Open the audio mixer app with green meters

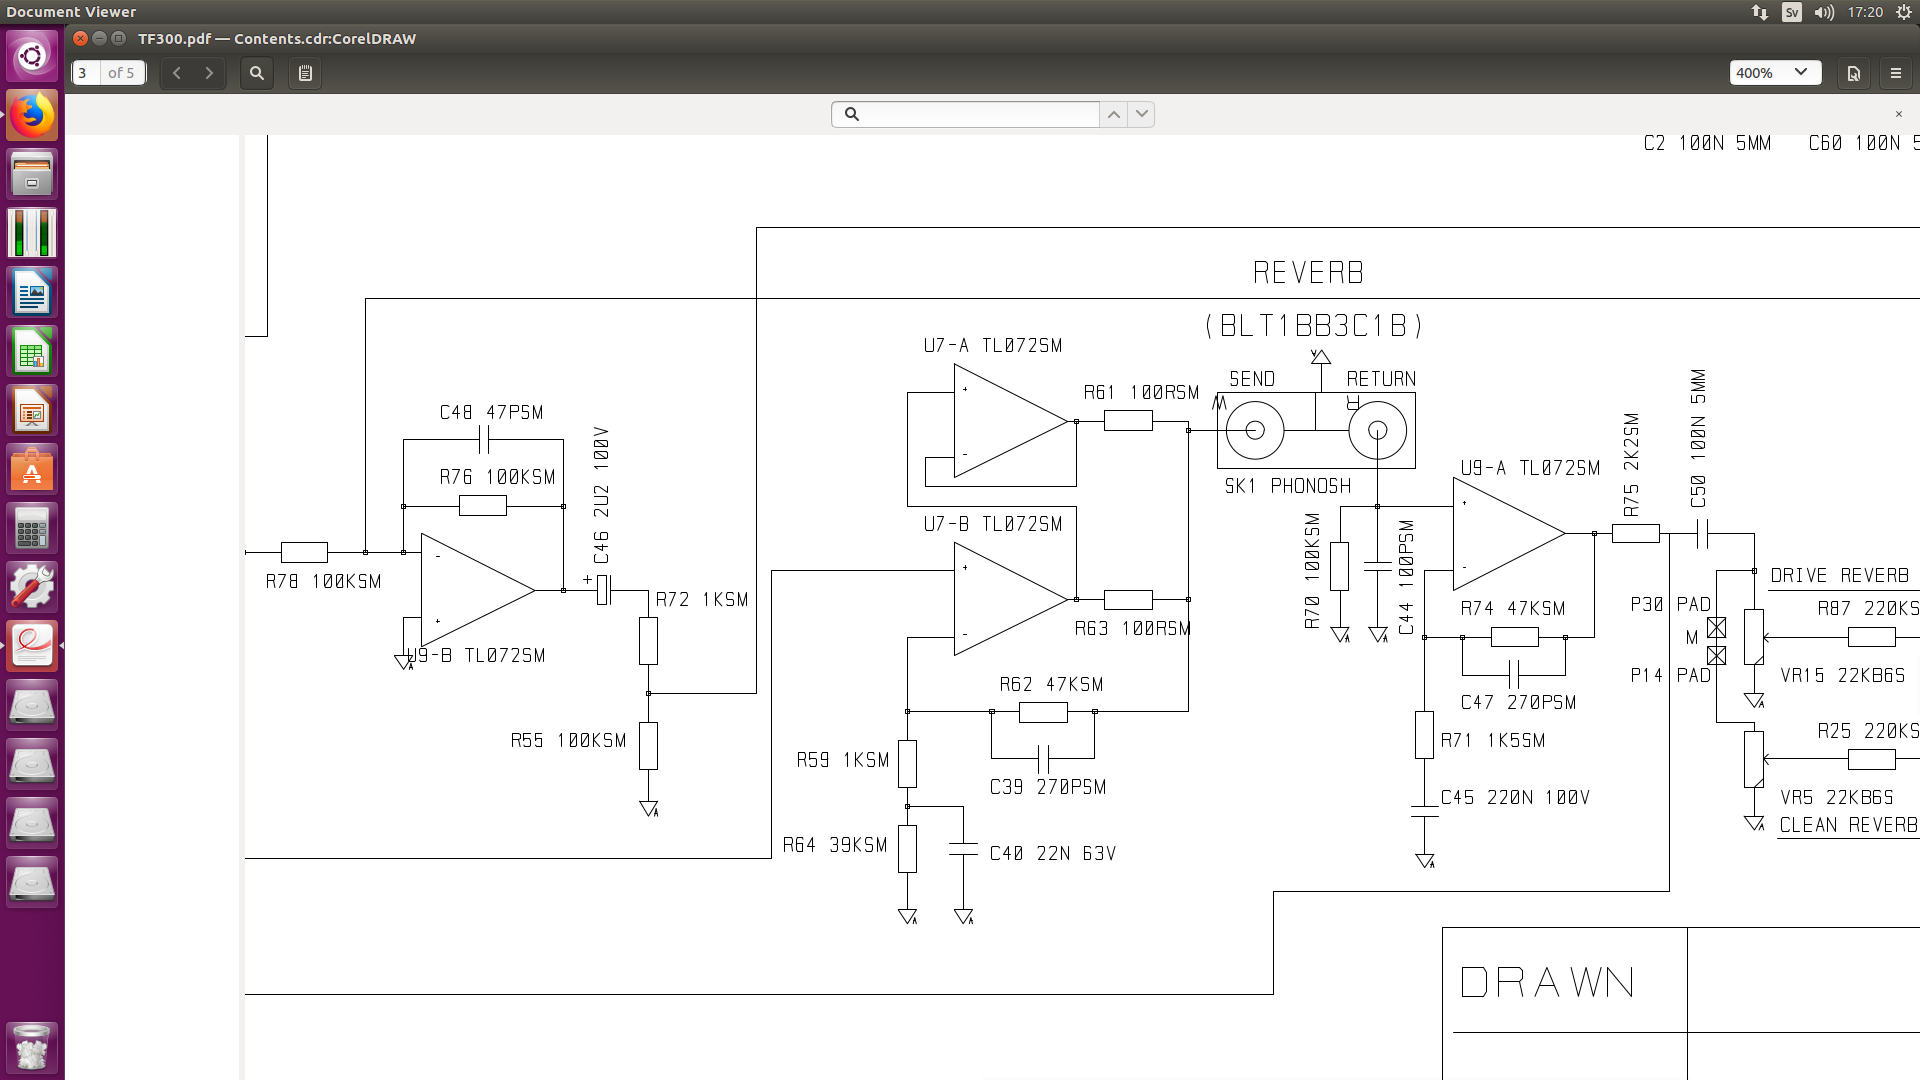(x=32, y=234)
